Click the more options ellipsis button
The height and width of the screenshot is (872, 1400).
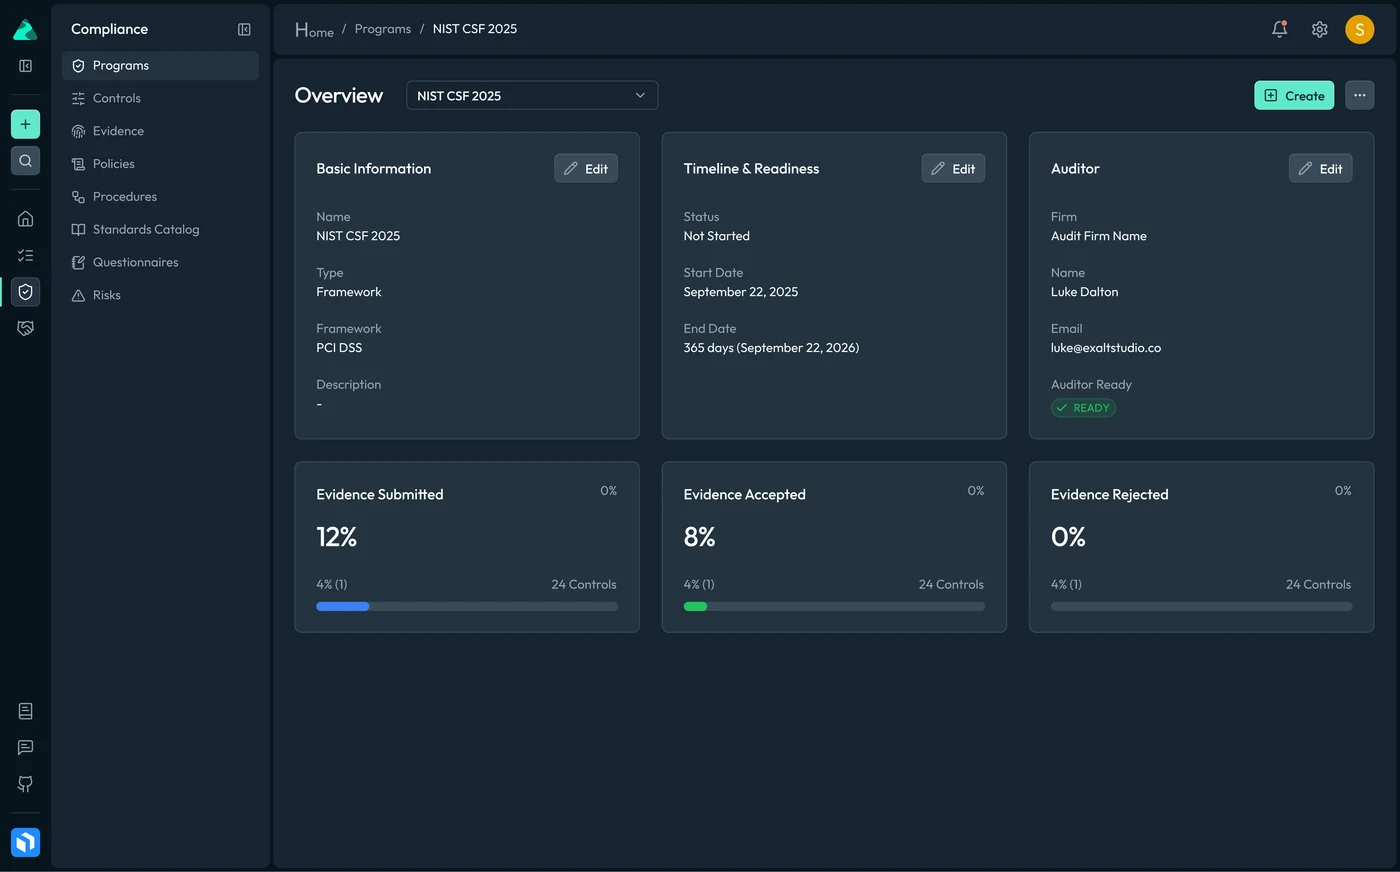[x=1359, y=95]
